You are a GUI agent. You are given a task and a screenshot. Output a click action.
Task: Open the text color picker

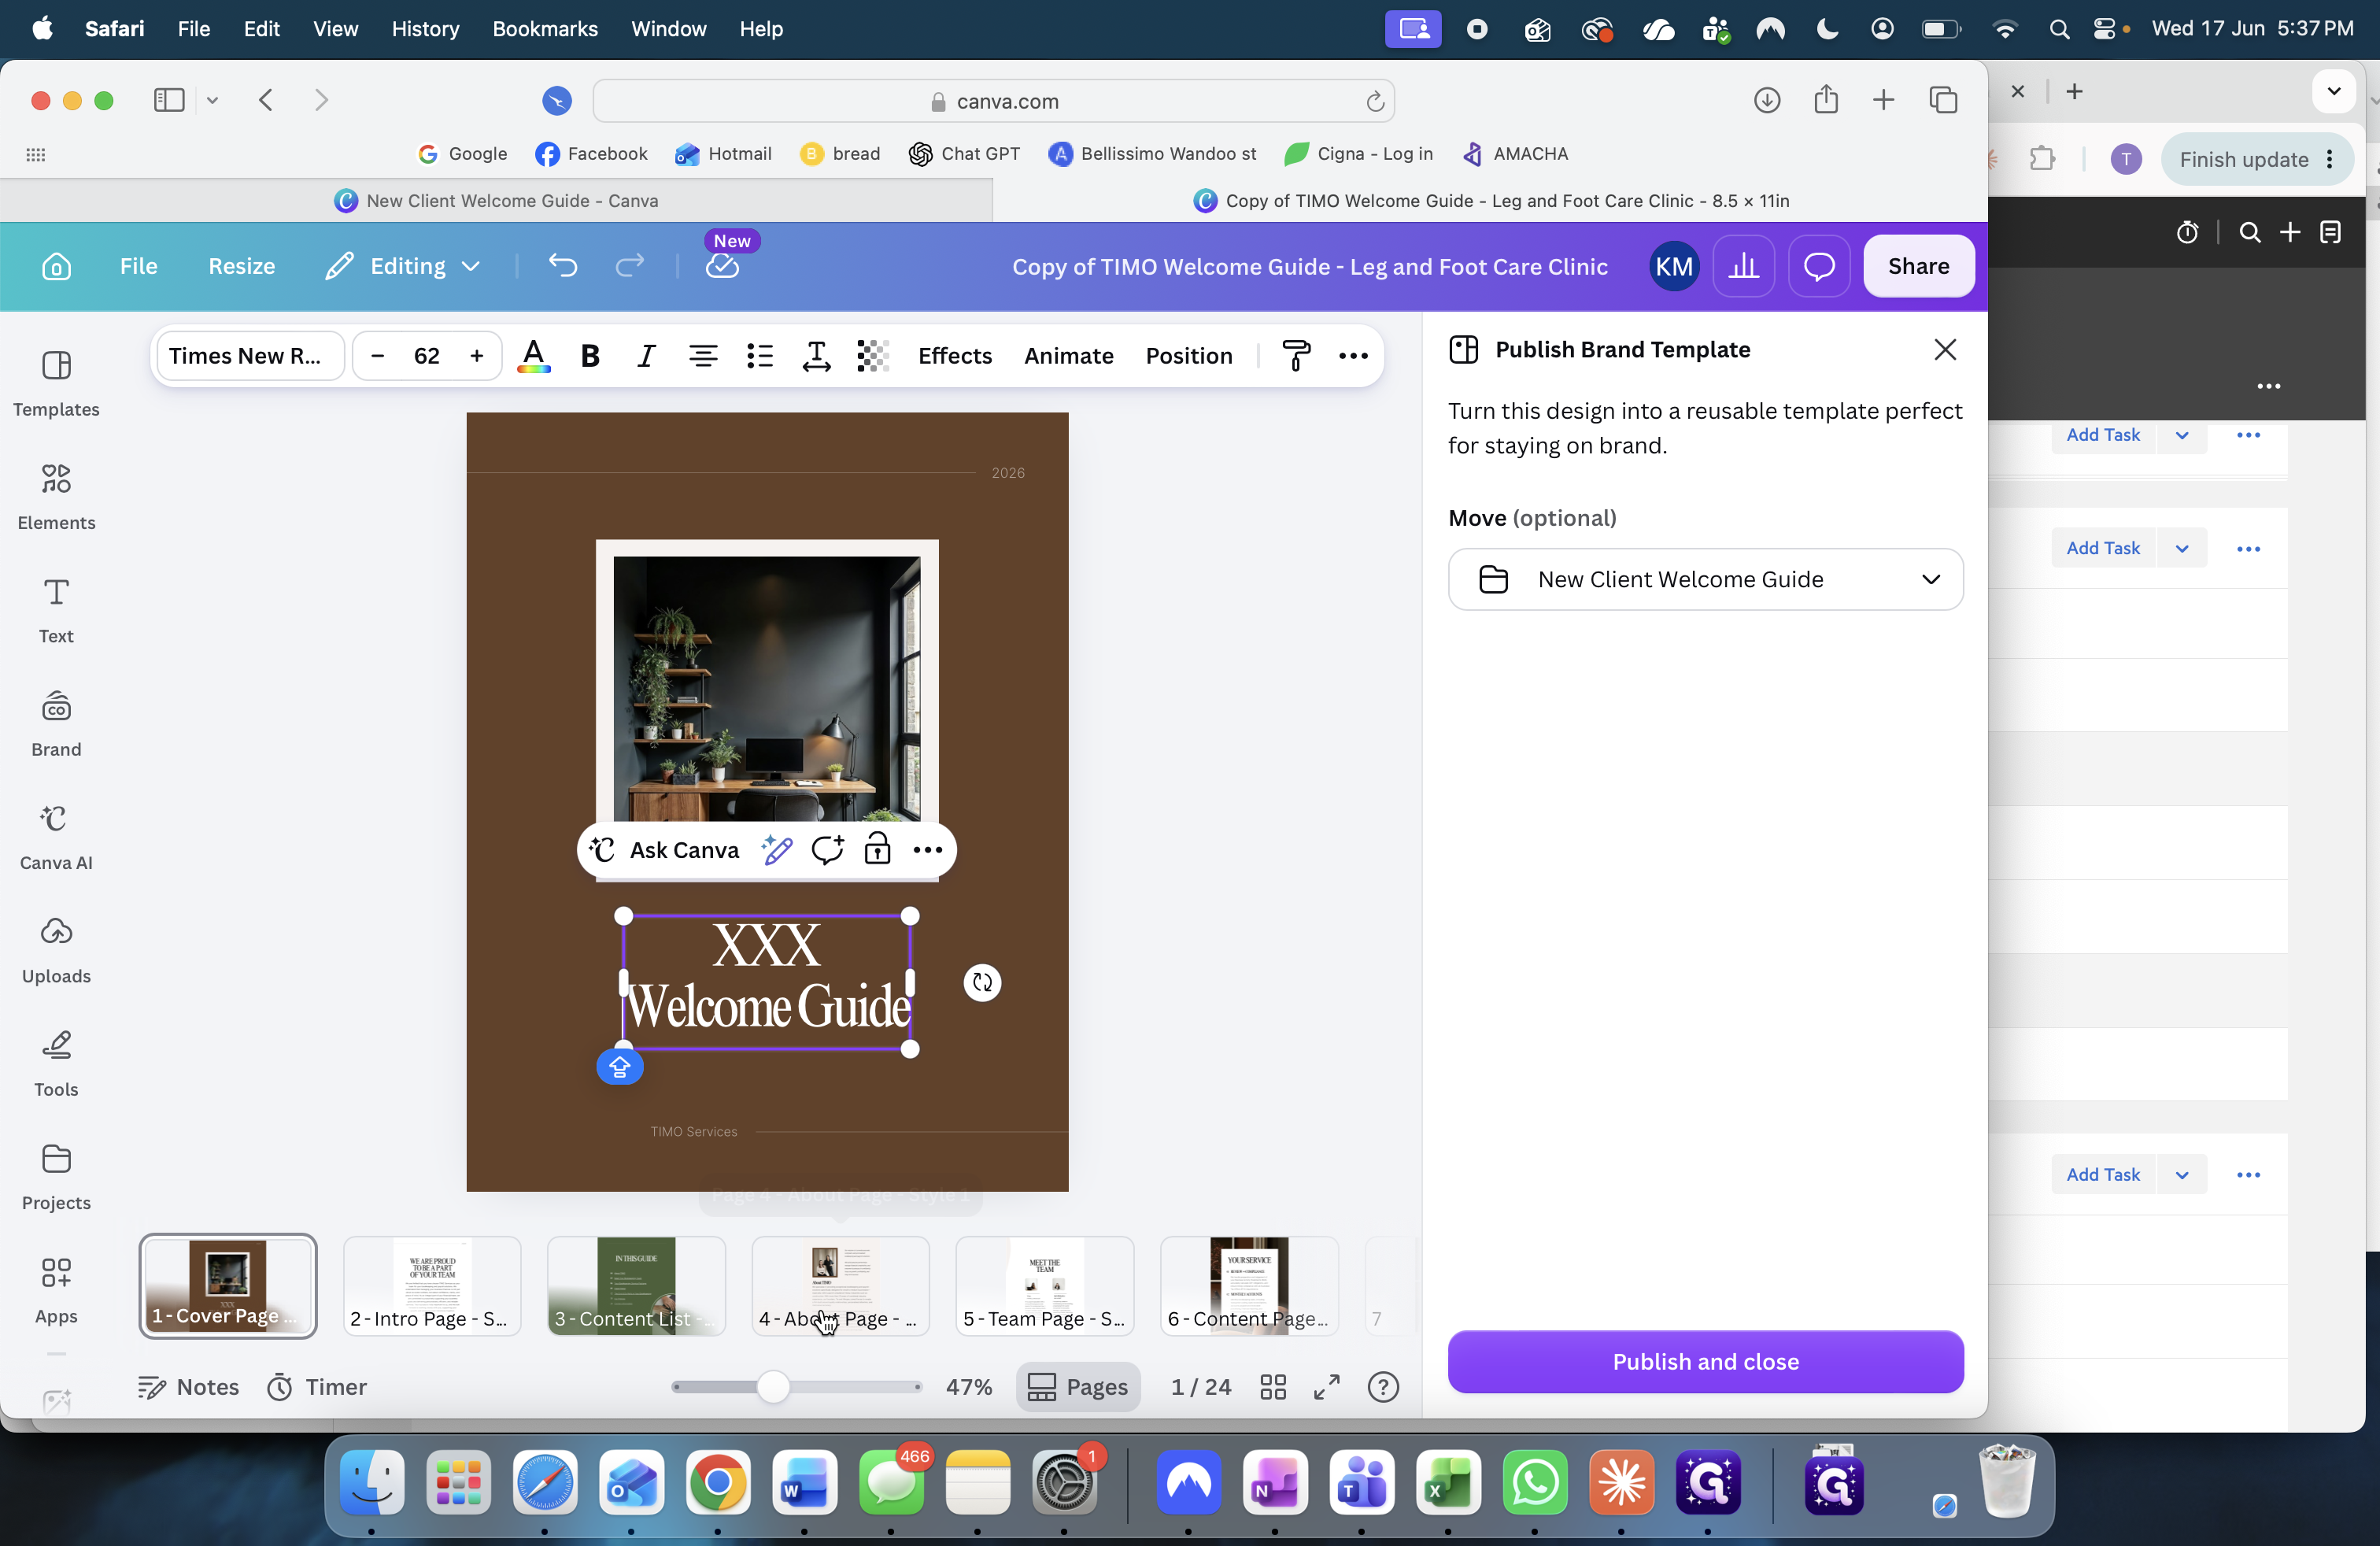click(533, 356)
